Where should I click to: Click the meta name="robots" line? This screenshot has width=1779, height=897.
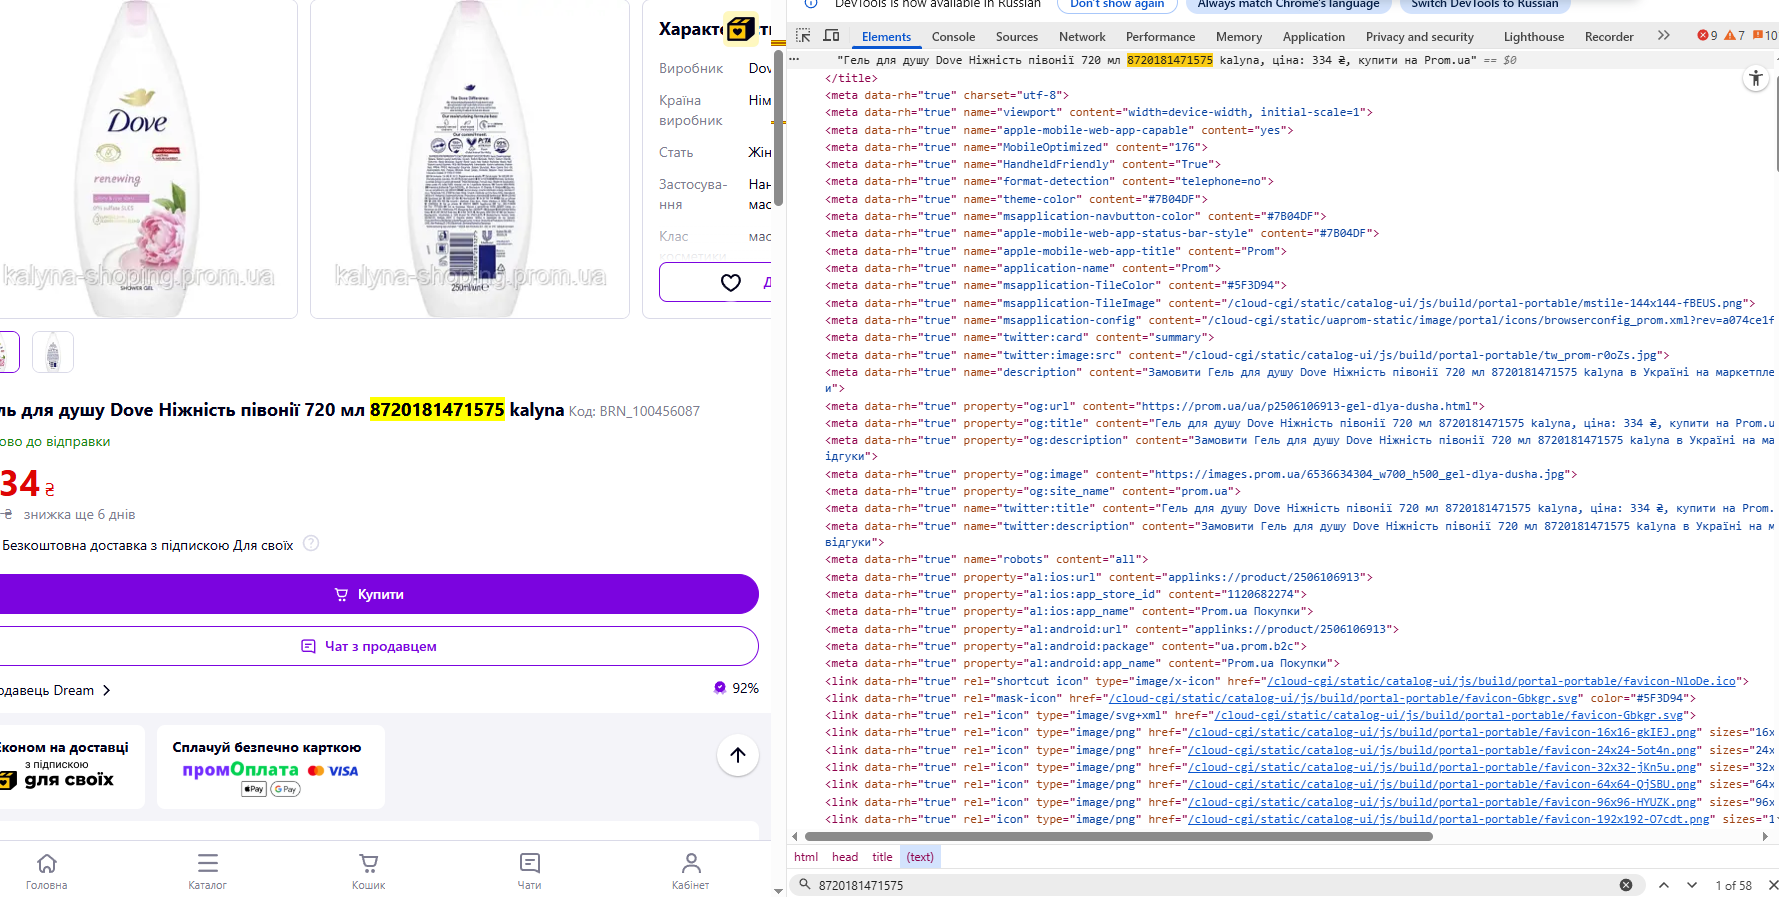986,560
